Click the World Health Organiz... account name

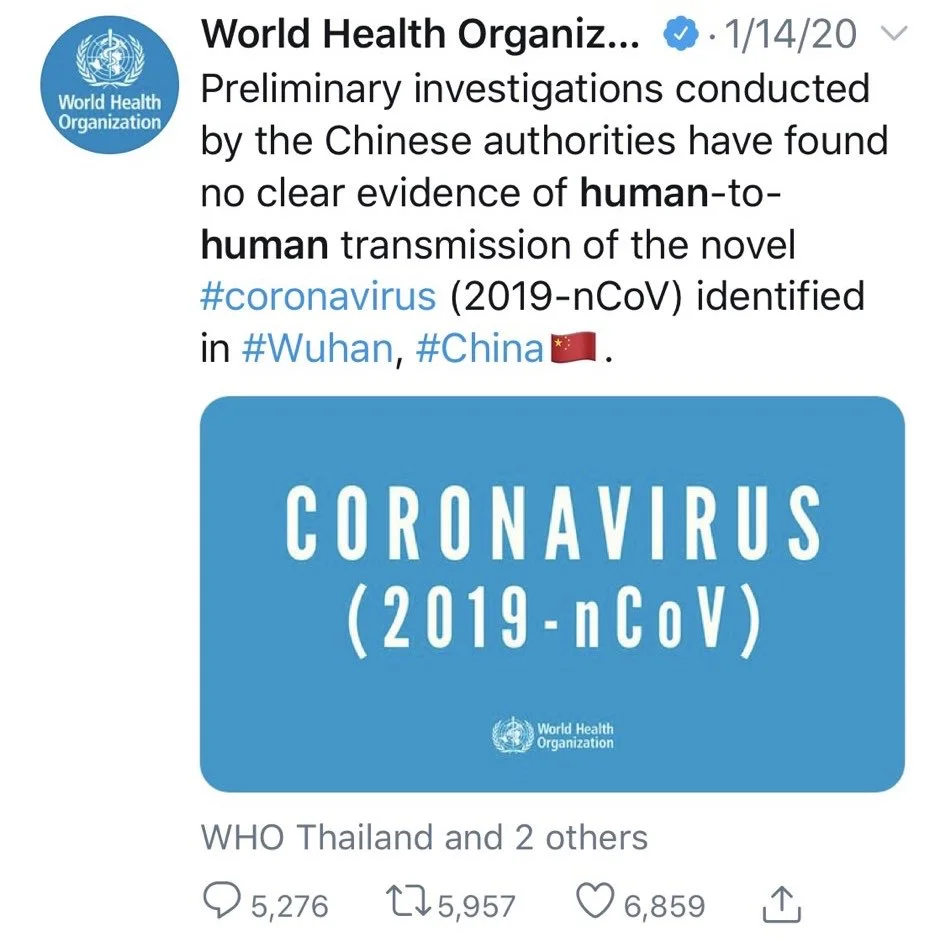coord(421,35)
